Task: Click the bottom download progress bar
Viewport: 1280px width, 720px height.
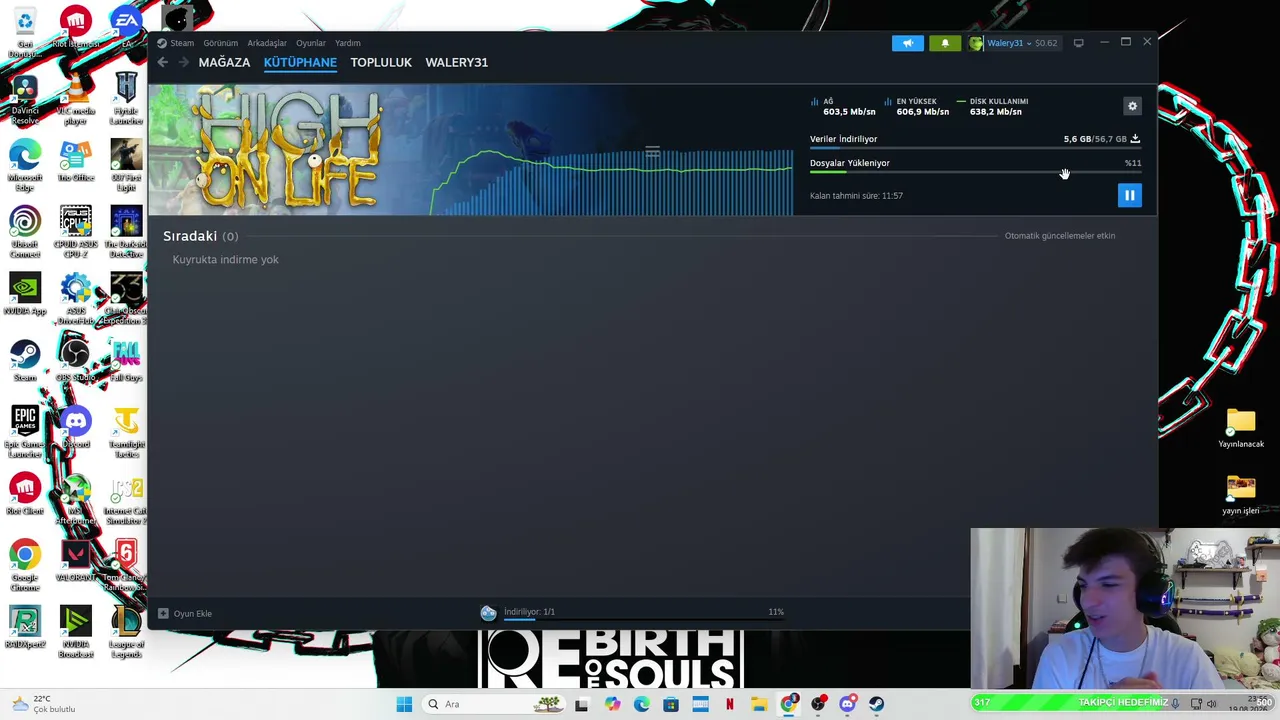Action: pyautogui.click(x=644, y=619)
